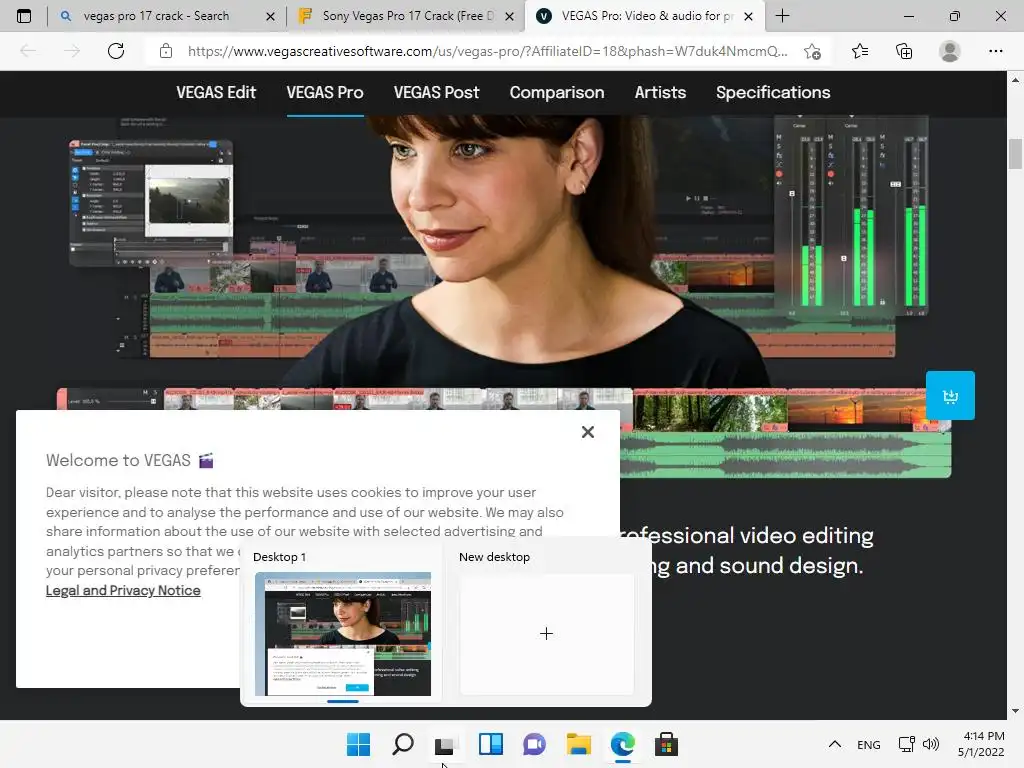Viewport: 1024px width, 768px height.
Task: Switch to 'Sony Vegas Pro 17 Crack' tab
Action: click(x=406, y=16)
